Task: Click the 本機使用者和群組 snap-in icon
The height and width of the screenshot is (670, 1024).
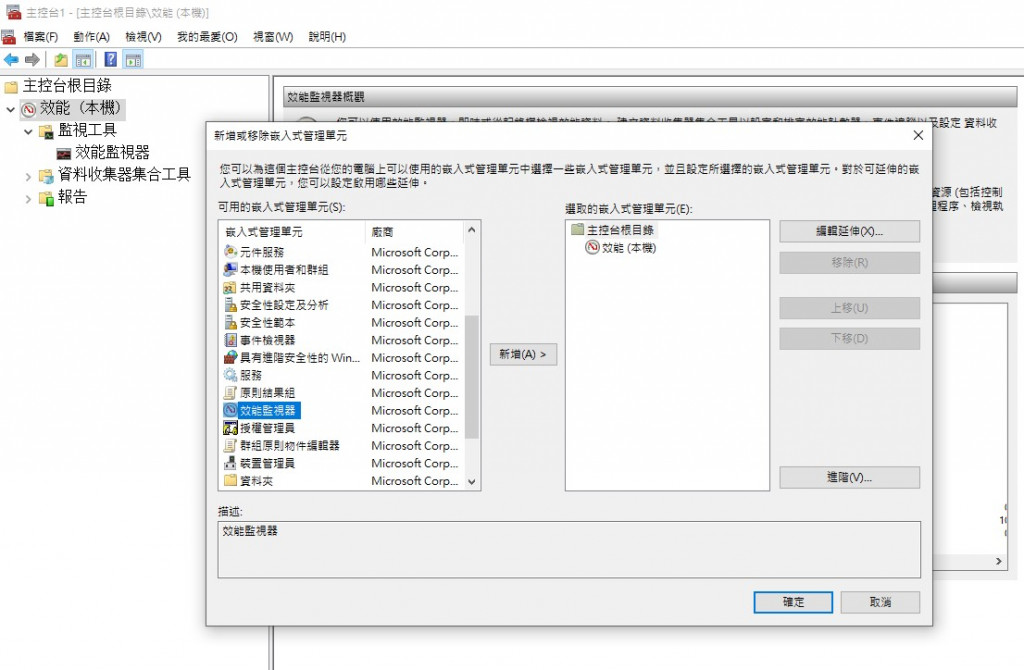Action: pyautogui.click(x=231, y=270)
